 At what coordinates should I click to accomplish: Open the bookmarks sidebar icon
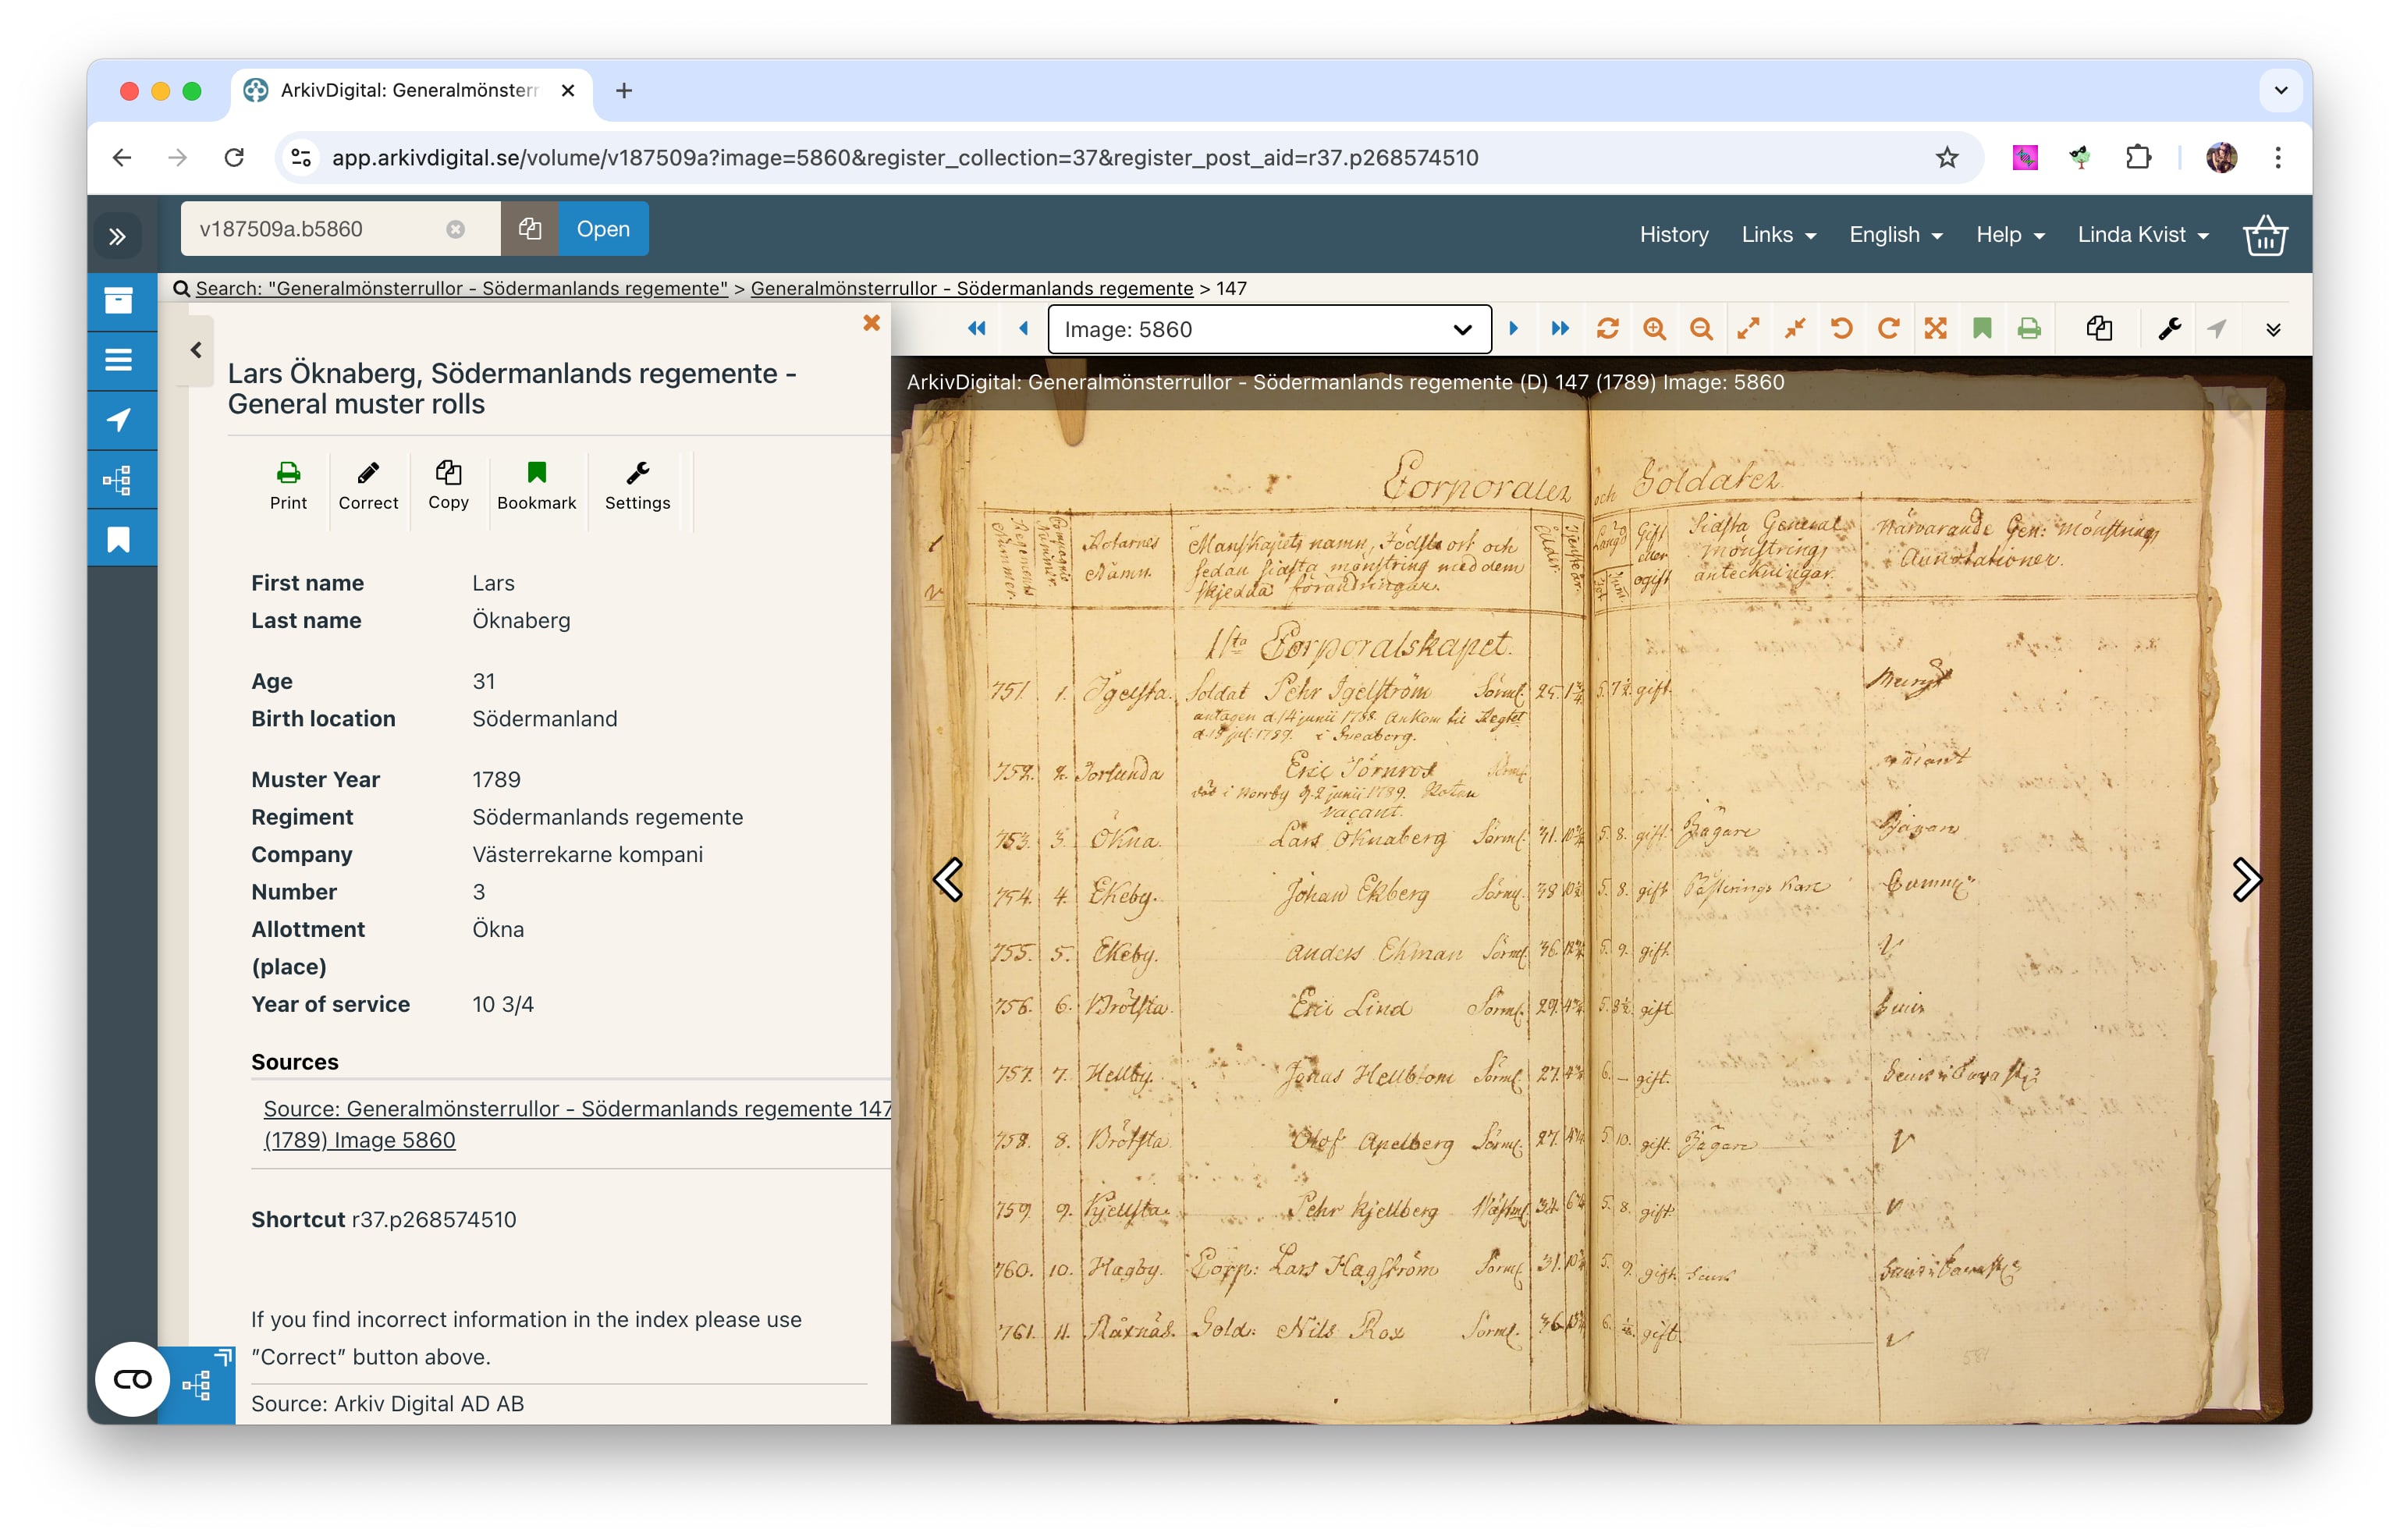pyautogui.click(x=119, y=540)
